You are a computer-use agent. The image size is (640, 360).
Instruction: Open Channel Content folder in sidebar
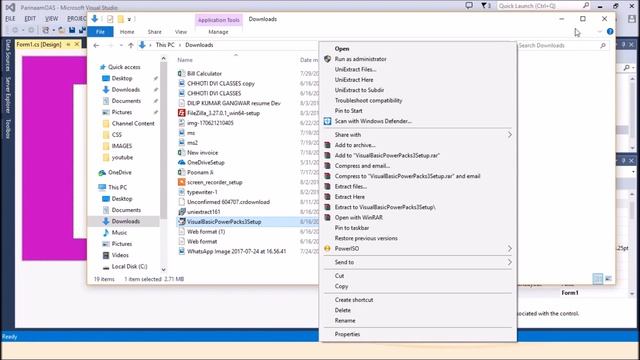pos(133,123)
